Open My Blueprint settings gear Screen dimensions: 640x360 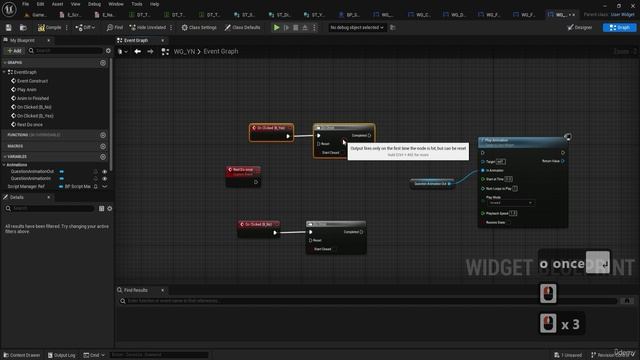click(x=108, y=51)
